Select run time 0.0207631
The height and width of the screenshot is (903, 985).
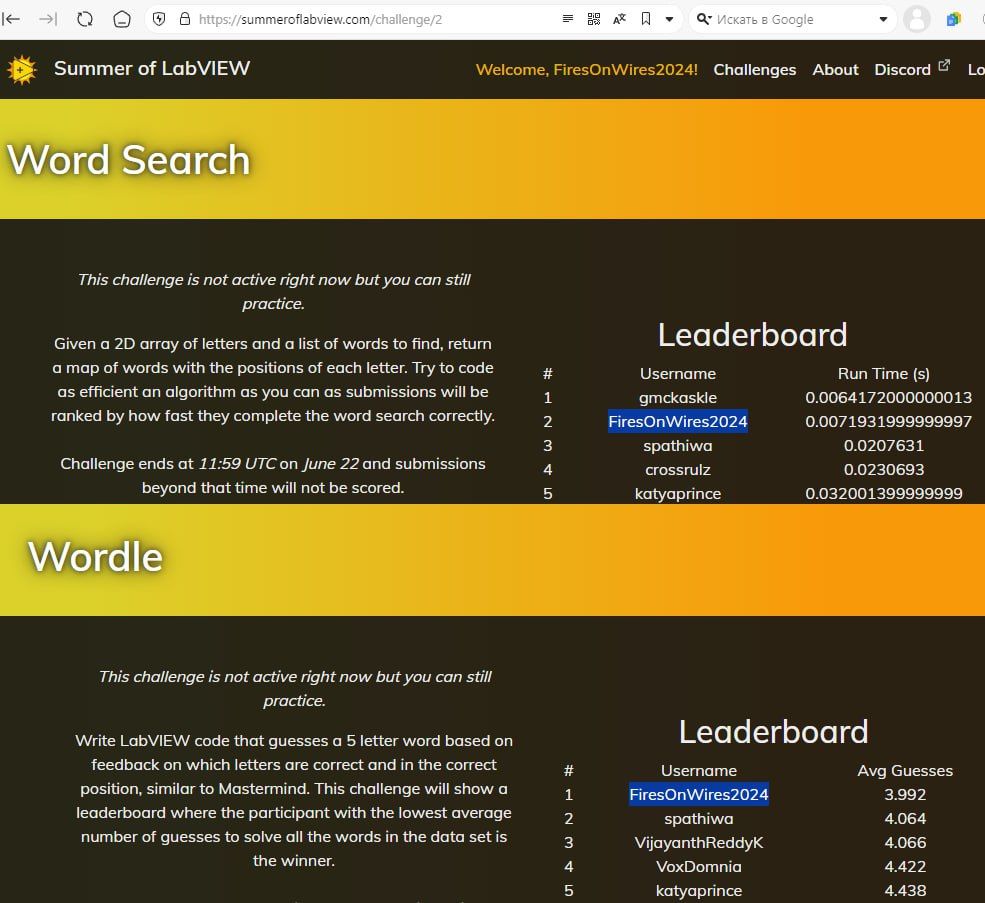(x=883, y=446)
